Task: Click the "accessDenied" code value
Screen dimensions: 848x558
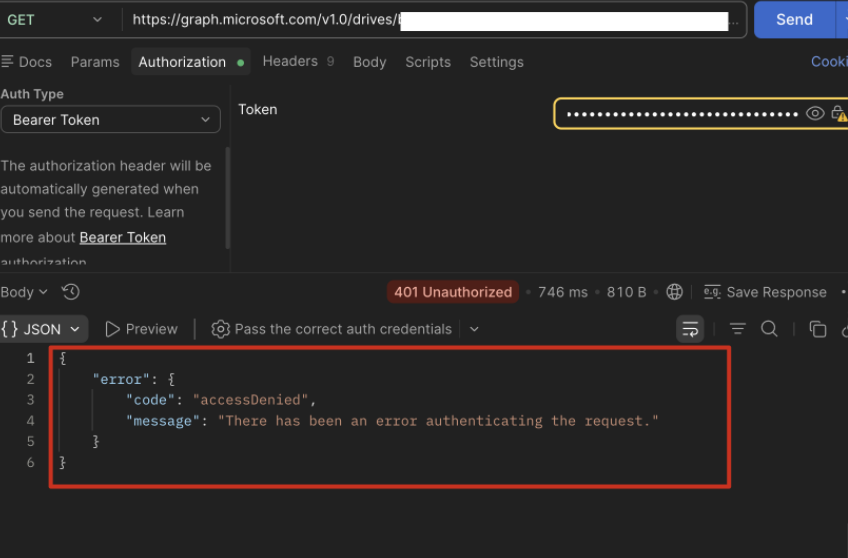Action: 250,400
